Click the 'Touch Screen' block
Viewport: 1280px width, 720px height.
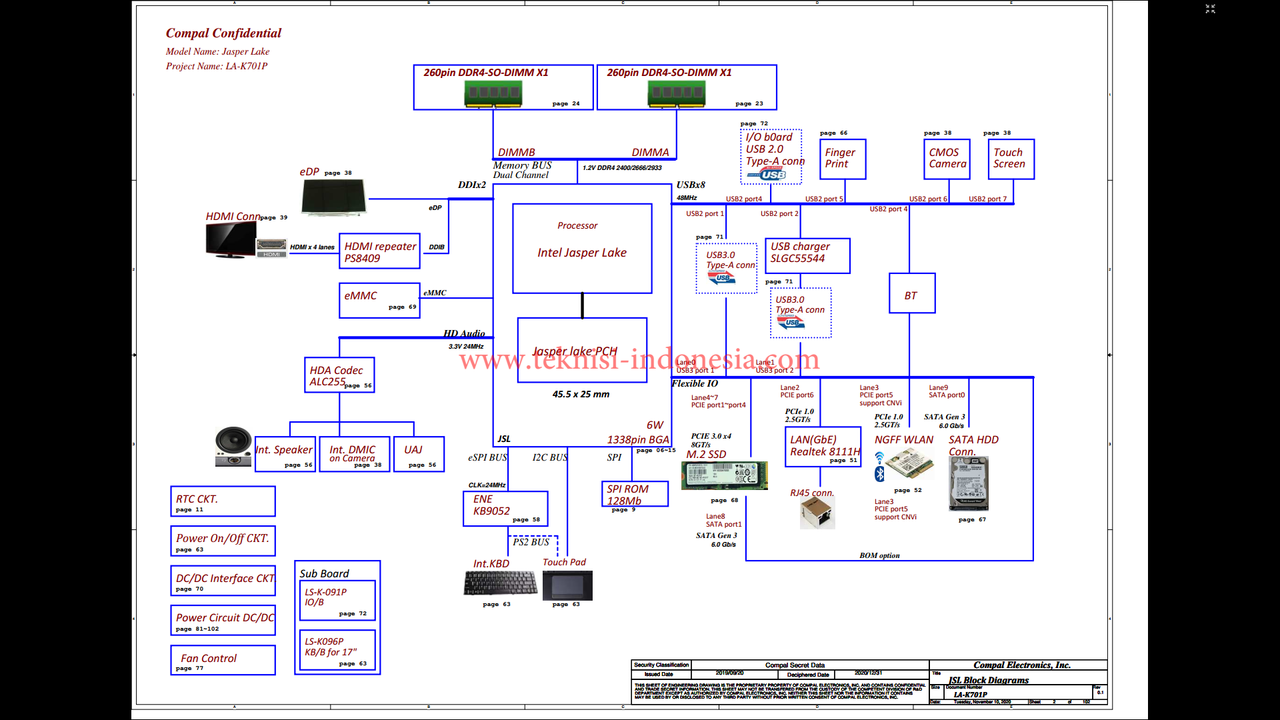coord(1009,159)
